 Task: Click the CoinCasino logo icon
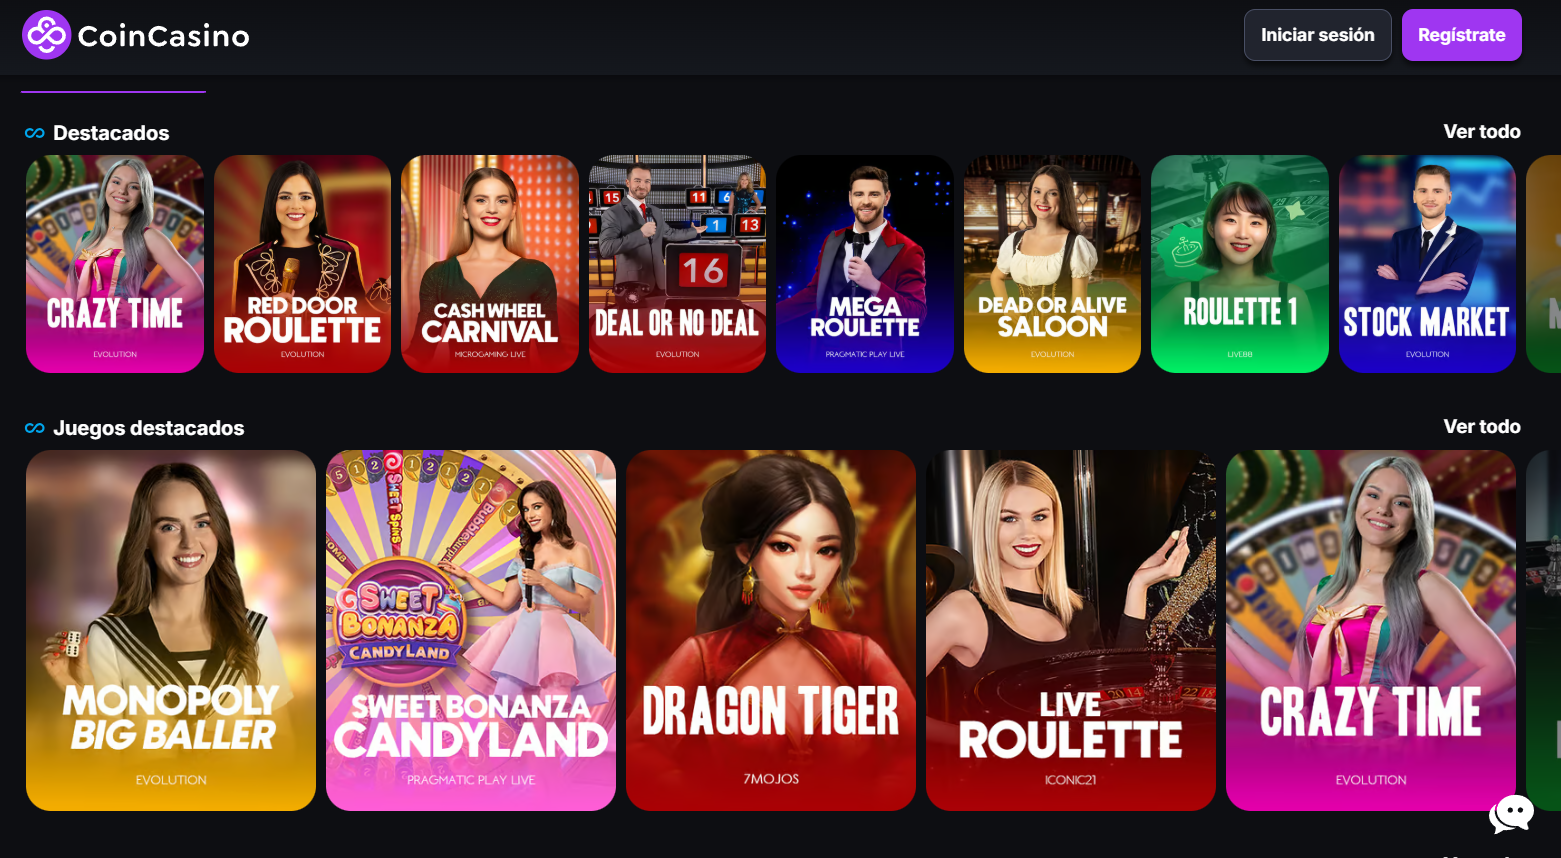46,35
